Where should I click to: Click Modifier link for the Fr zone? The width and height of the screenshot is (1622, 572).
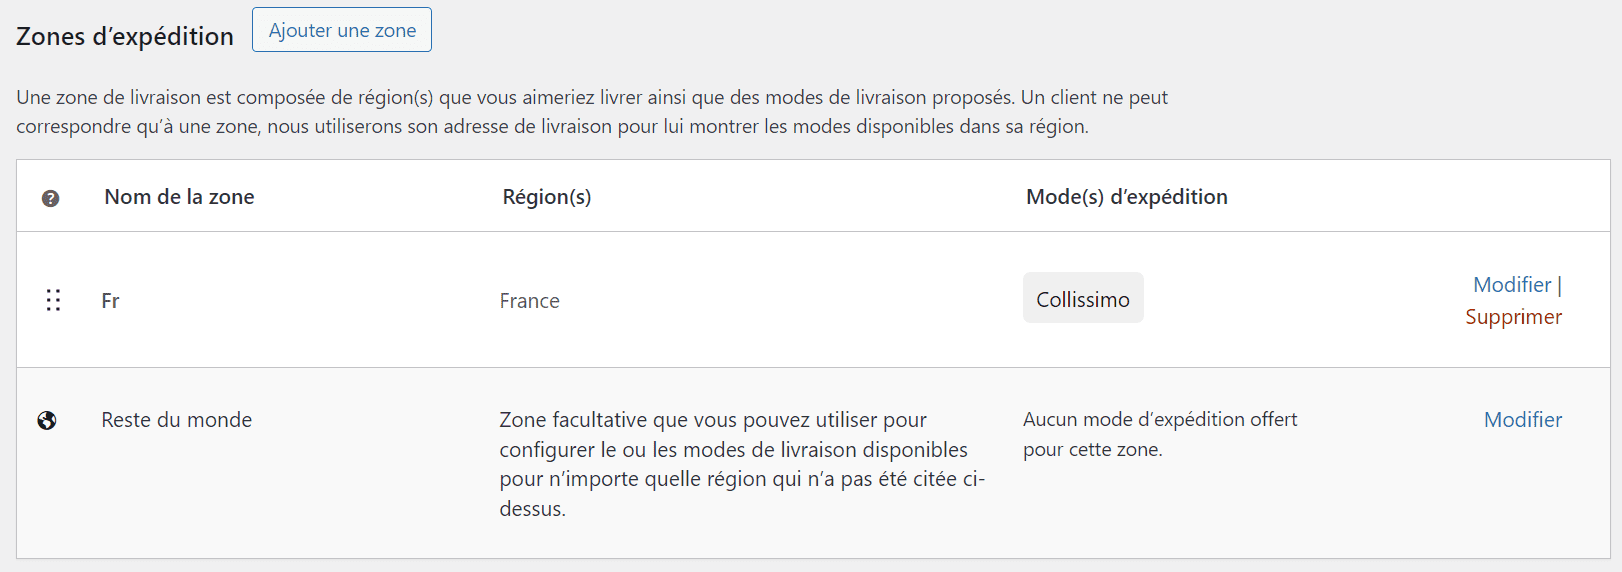click(x=1512, y=285)
